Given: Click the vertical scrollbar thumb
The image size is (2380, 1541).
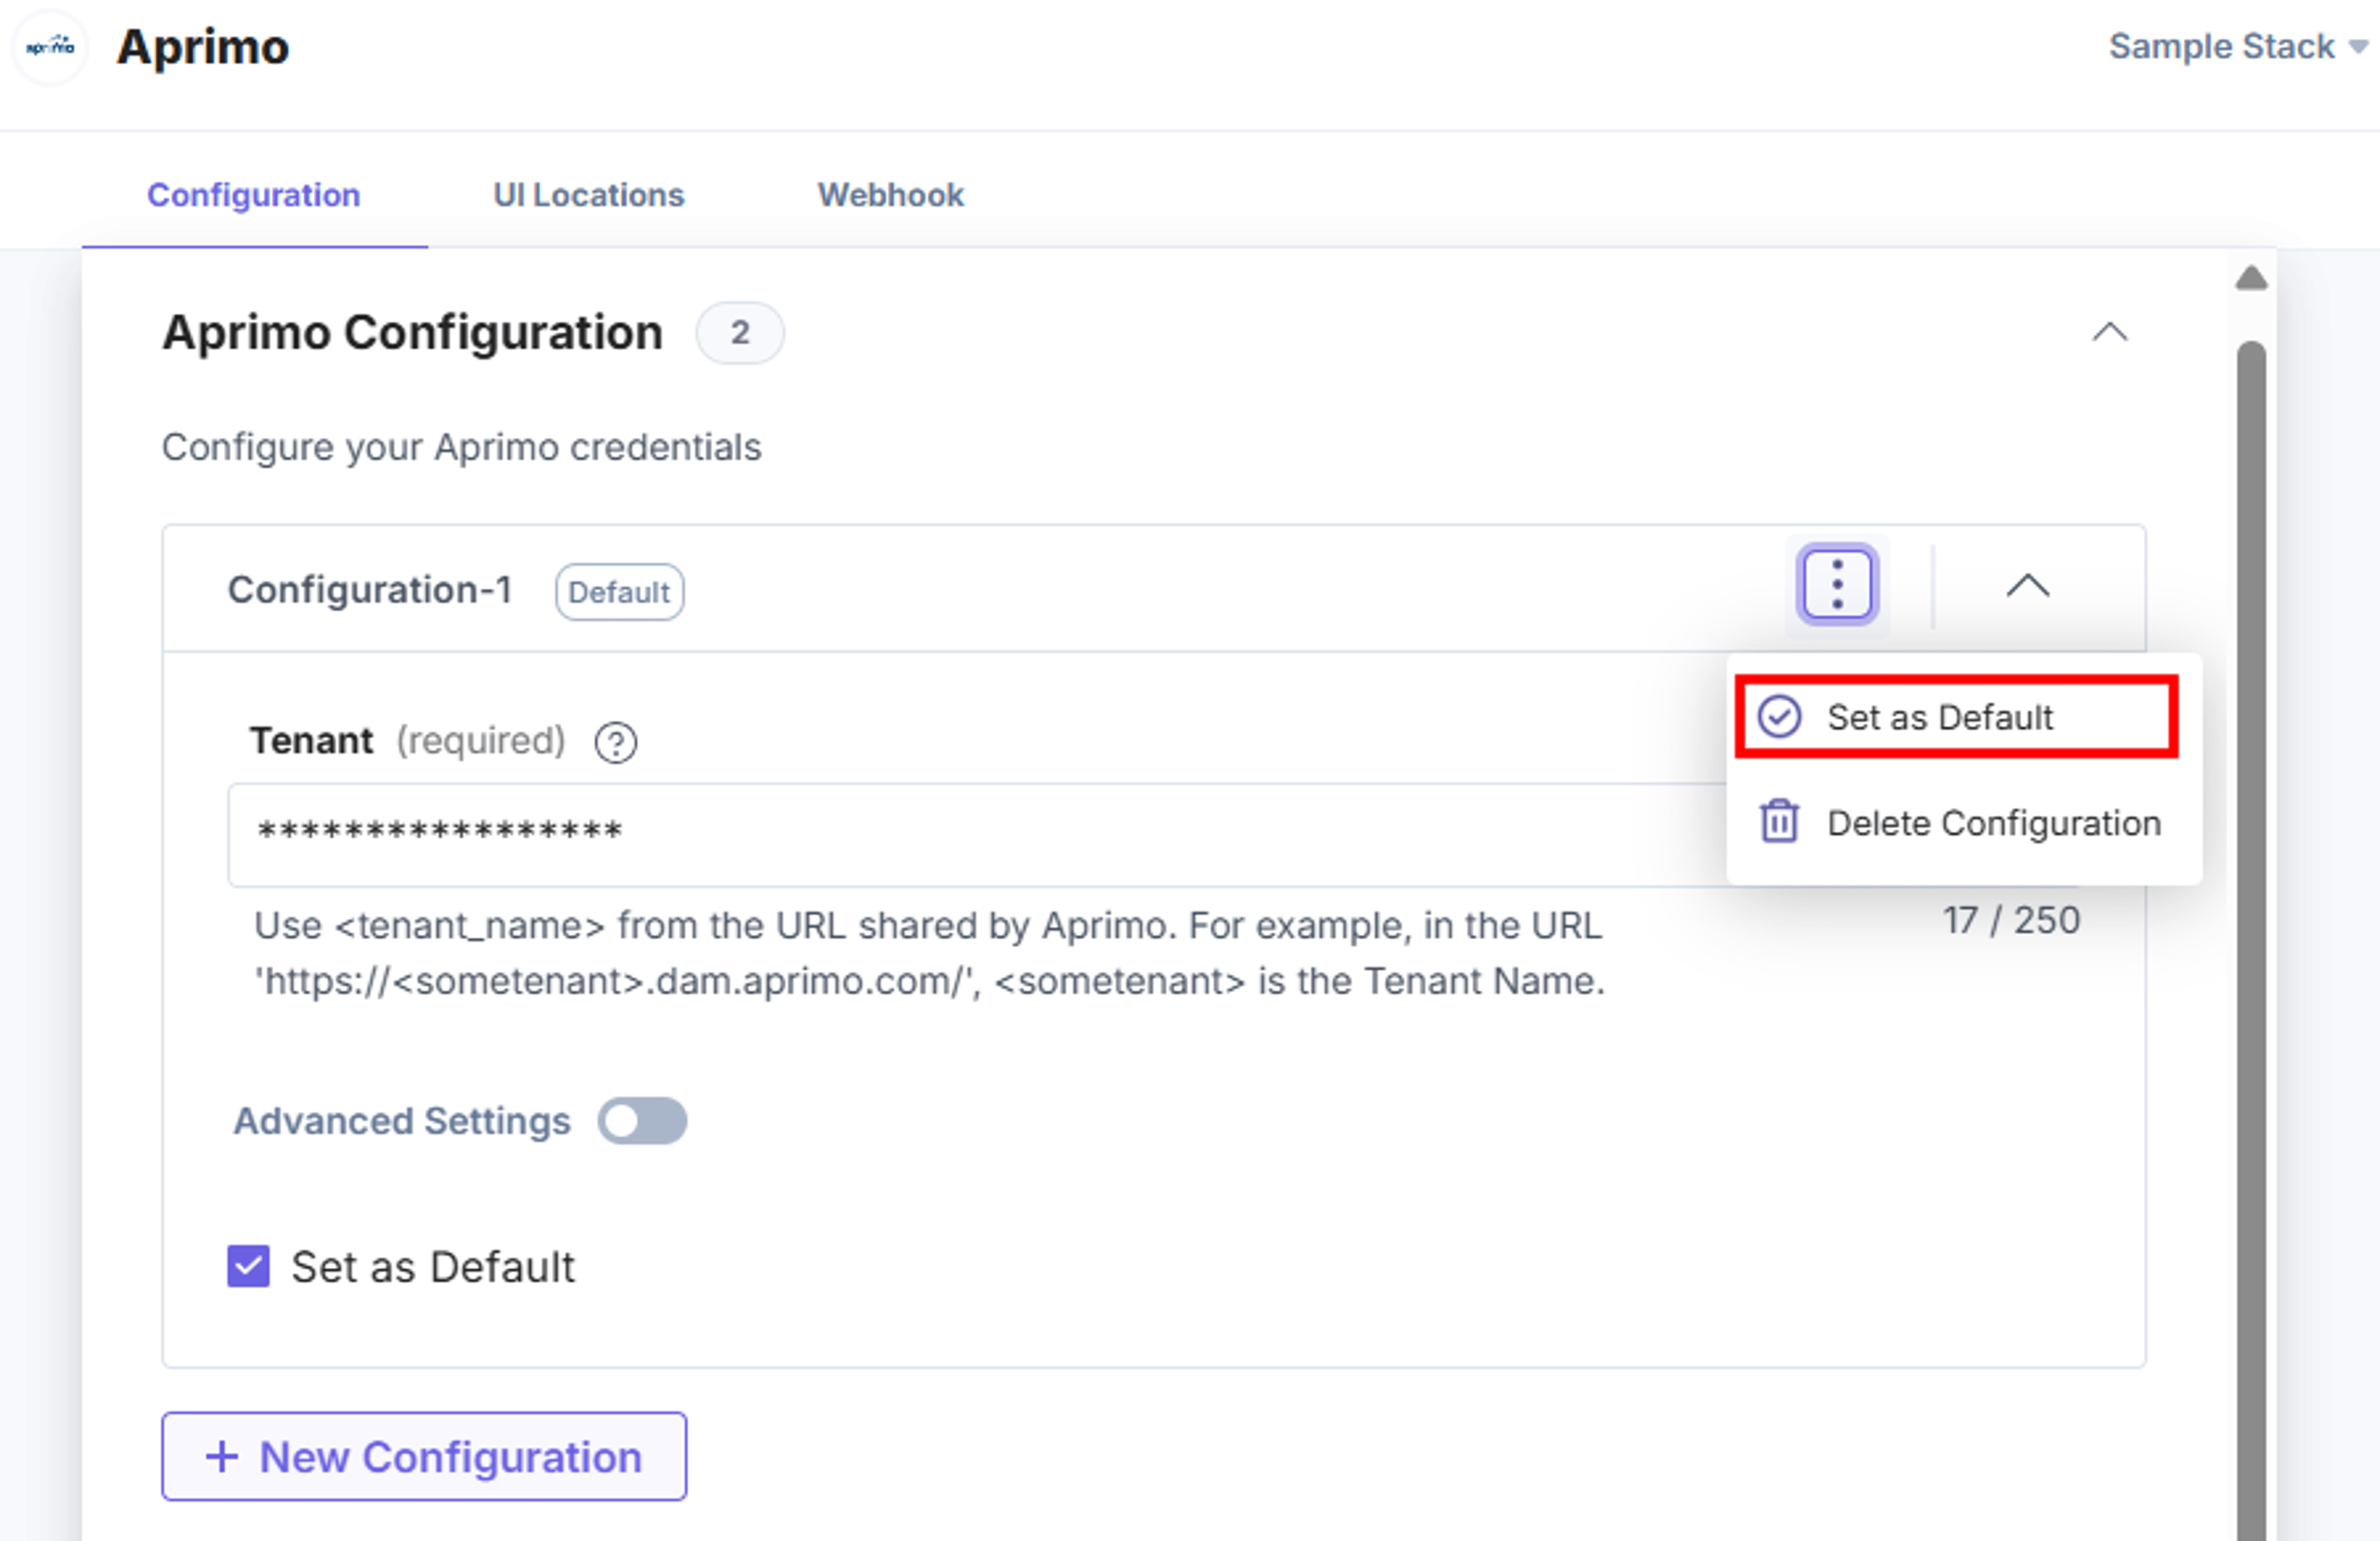Looking at the screenshot, I should (x=2251, y=940).
